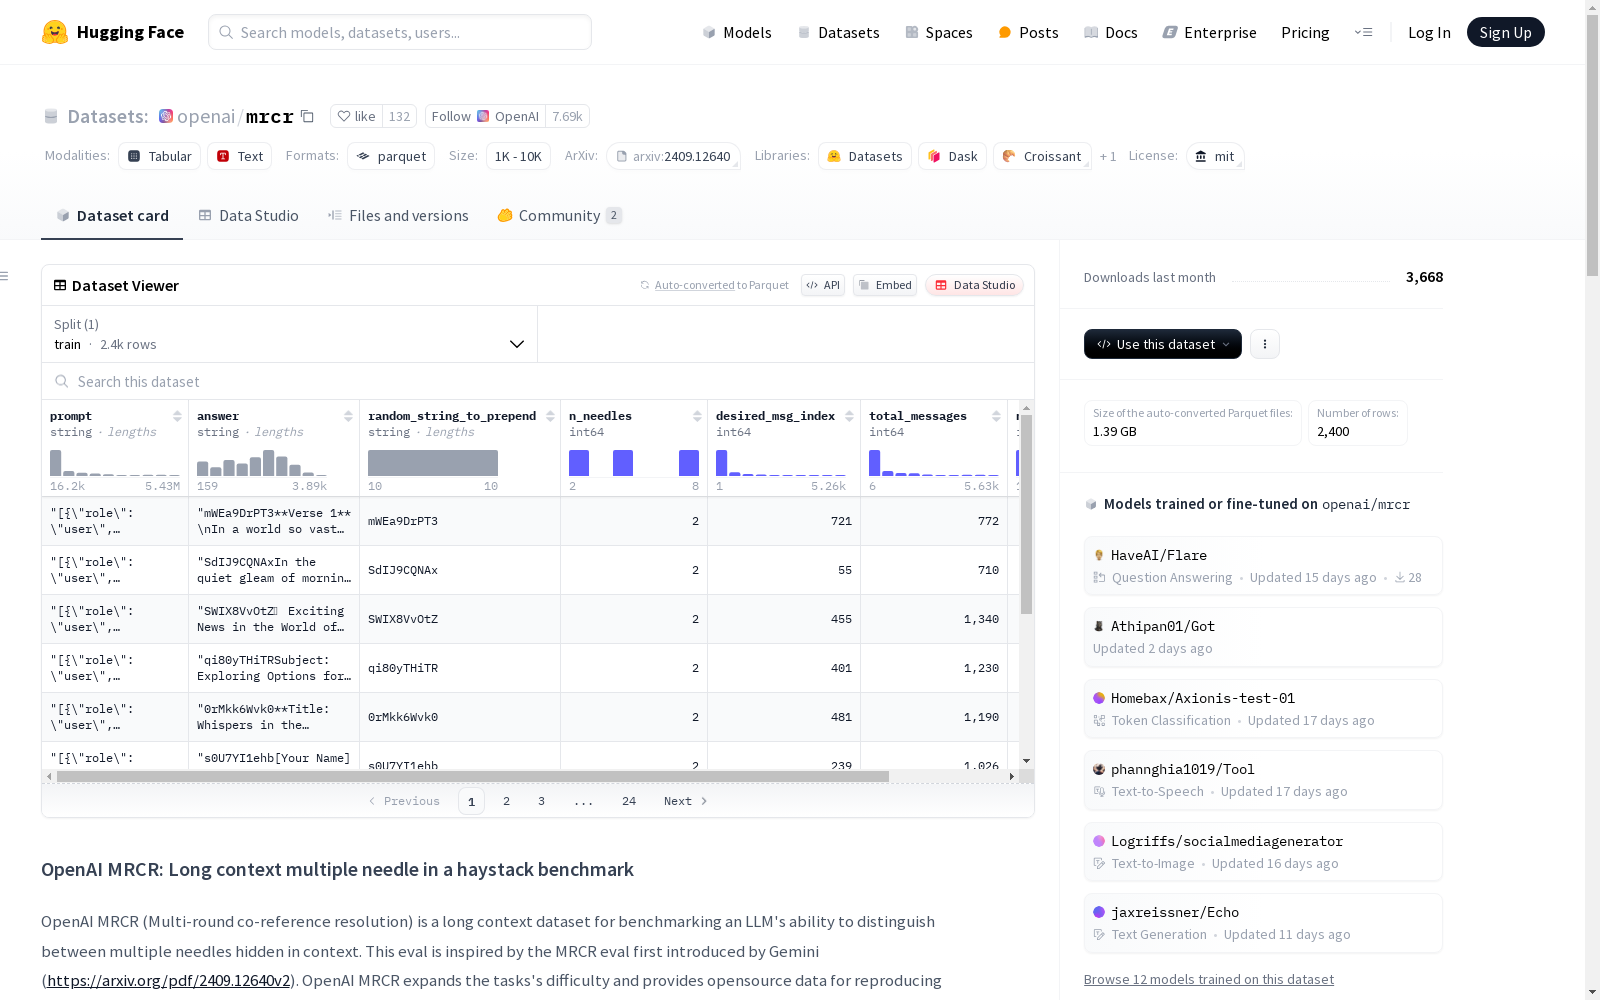Viewport: 1600px width, 1000px height.
Task: Filter by 1K - 10K size tag
Action: pyautogui.click(x=518, y=156)
